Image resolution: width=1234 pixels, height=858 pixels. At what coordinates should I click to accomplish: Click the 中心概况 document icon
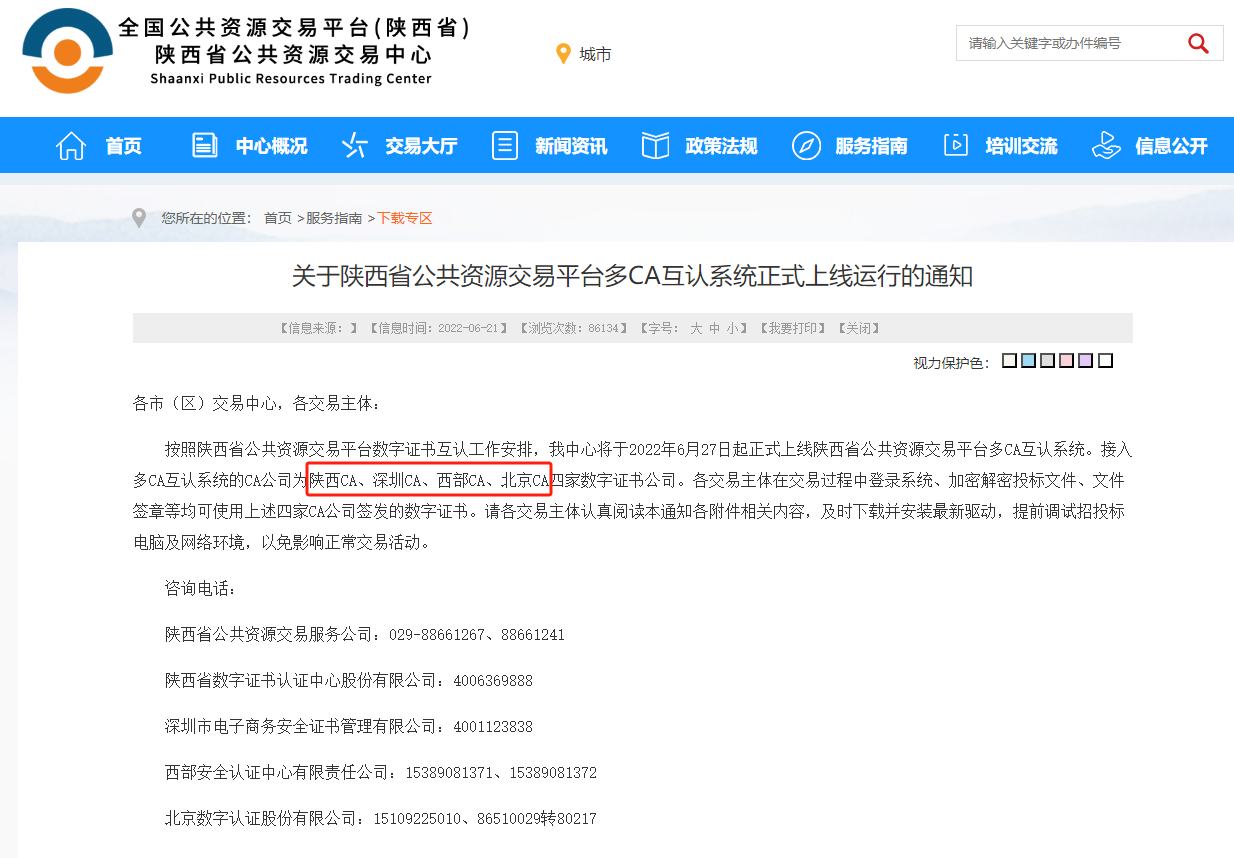[x=205, y=146]
